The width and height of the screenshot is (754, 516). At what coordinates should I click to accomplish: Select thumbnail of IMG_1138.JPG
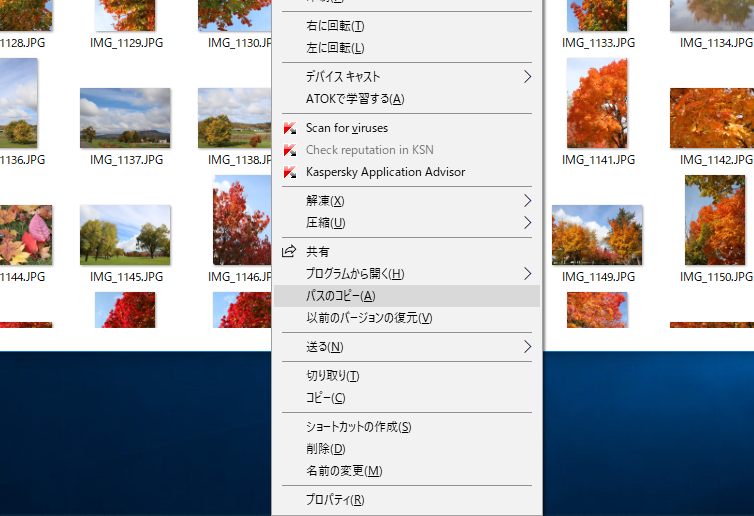click(235, 118)
